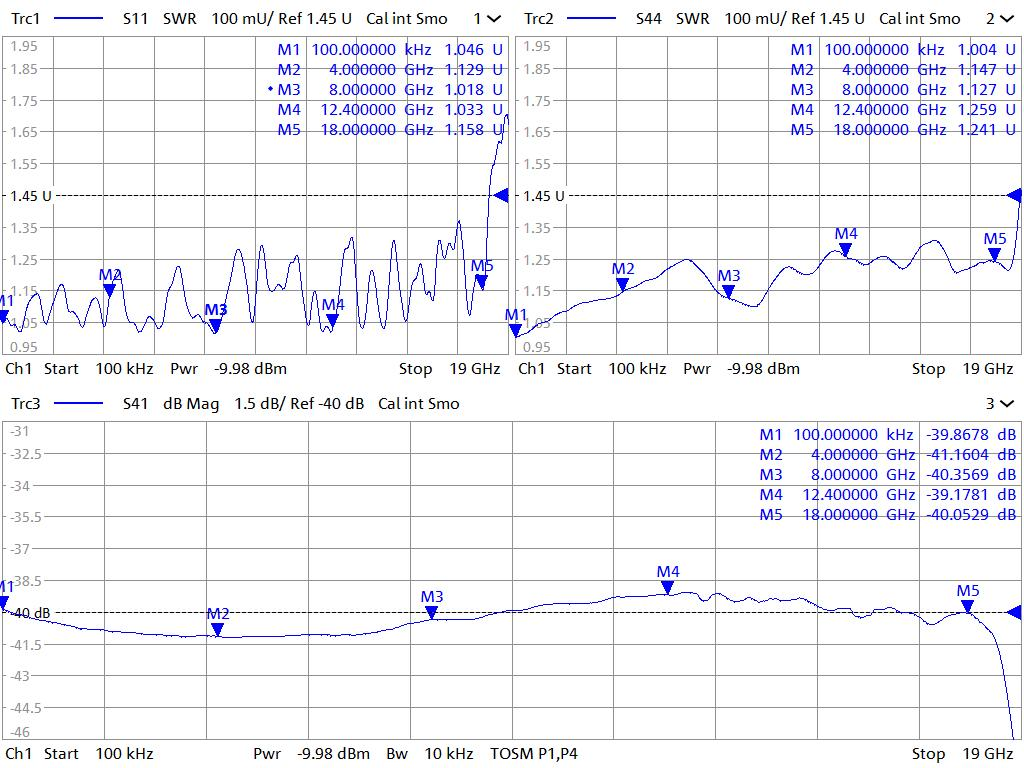Click marker M3 triangle on the S44 trace
Viewport: 1024px width, 768px height.
click(729, 292)
